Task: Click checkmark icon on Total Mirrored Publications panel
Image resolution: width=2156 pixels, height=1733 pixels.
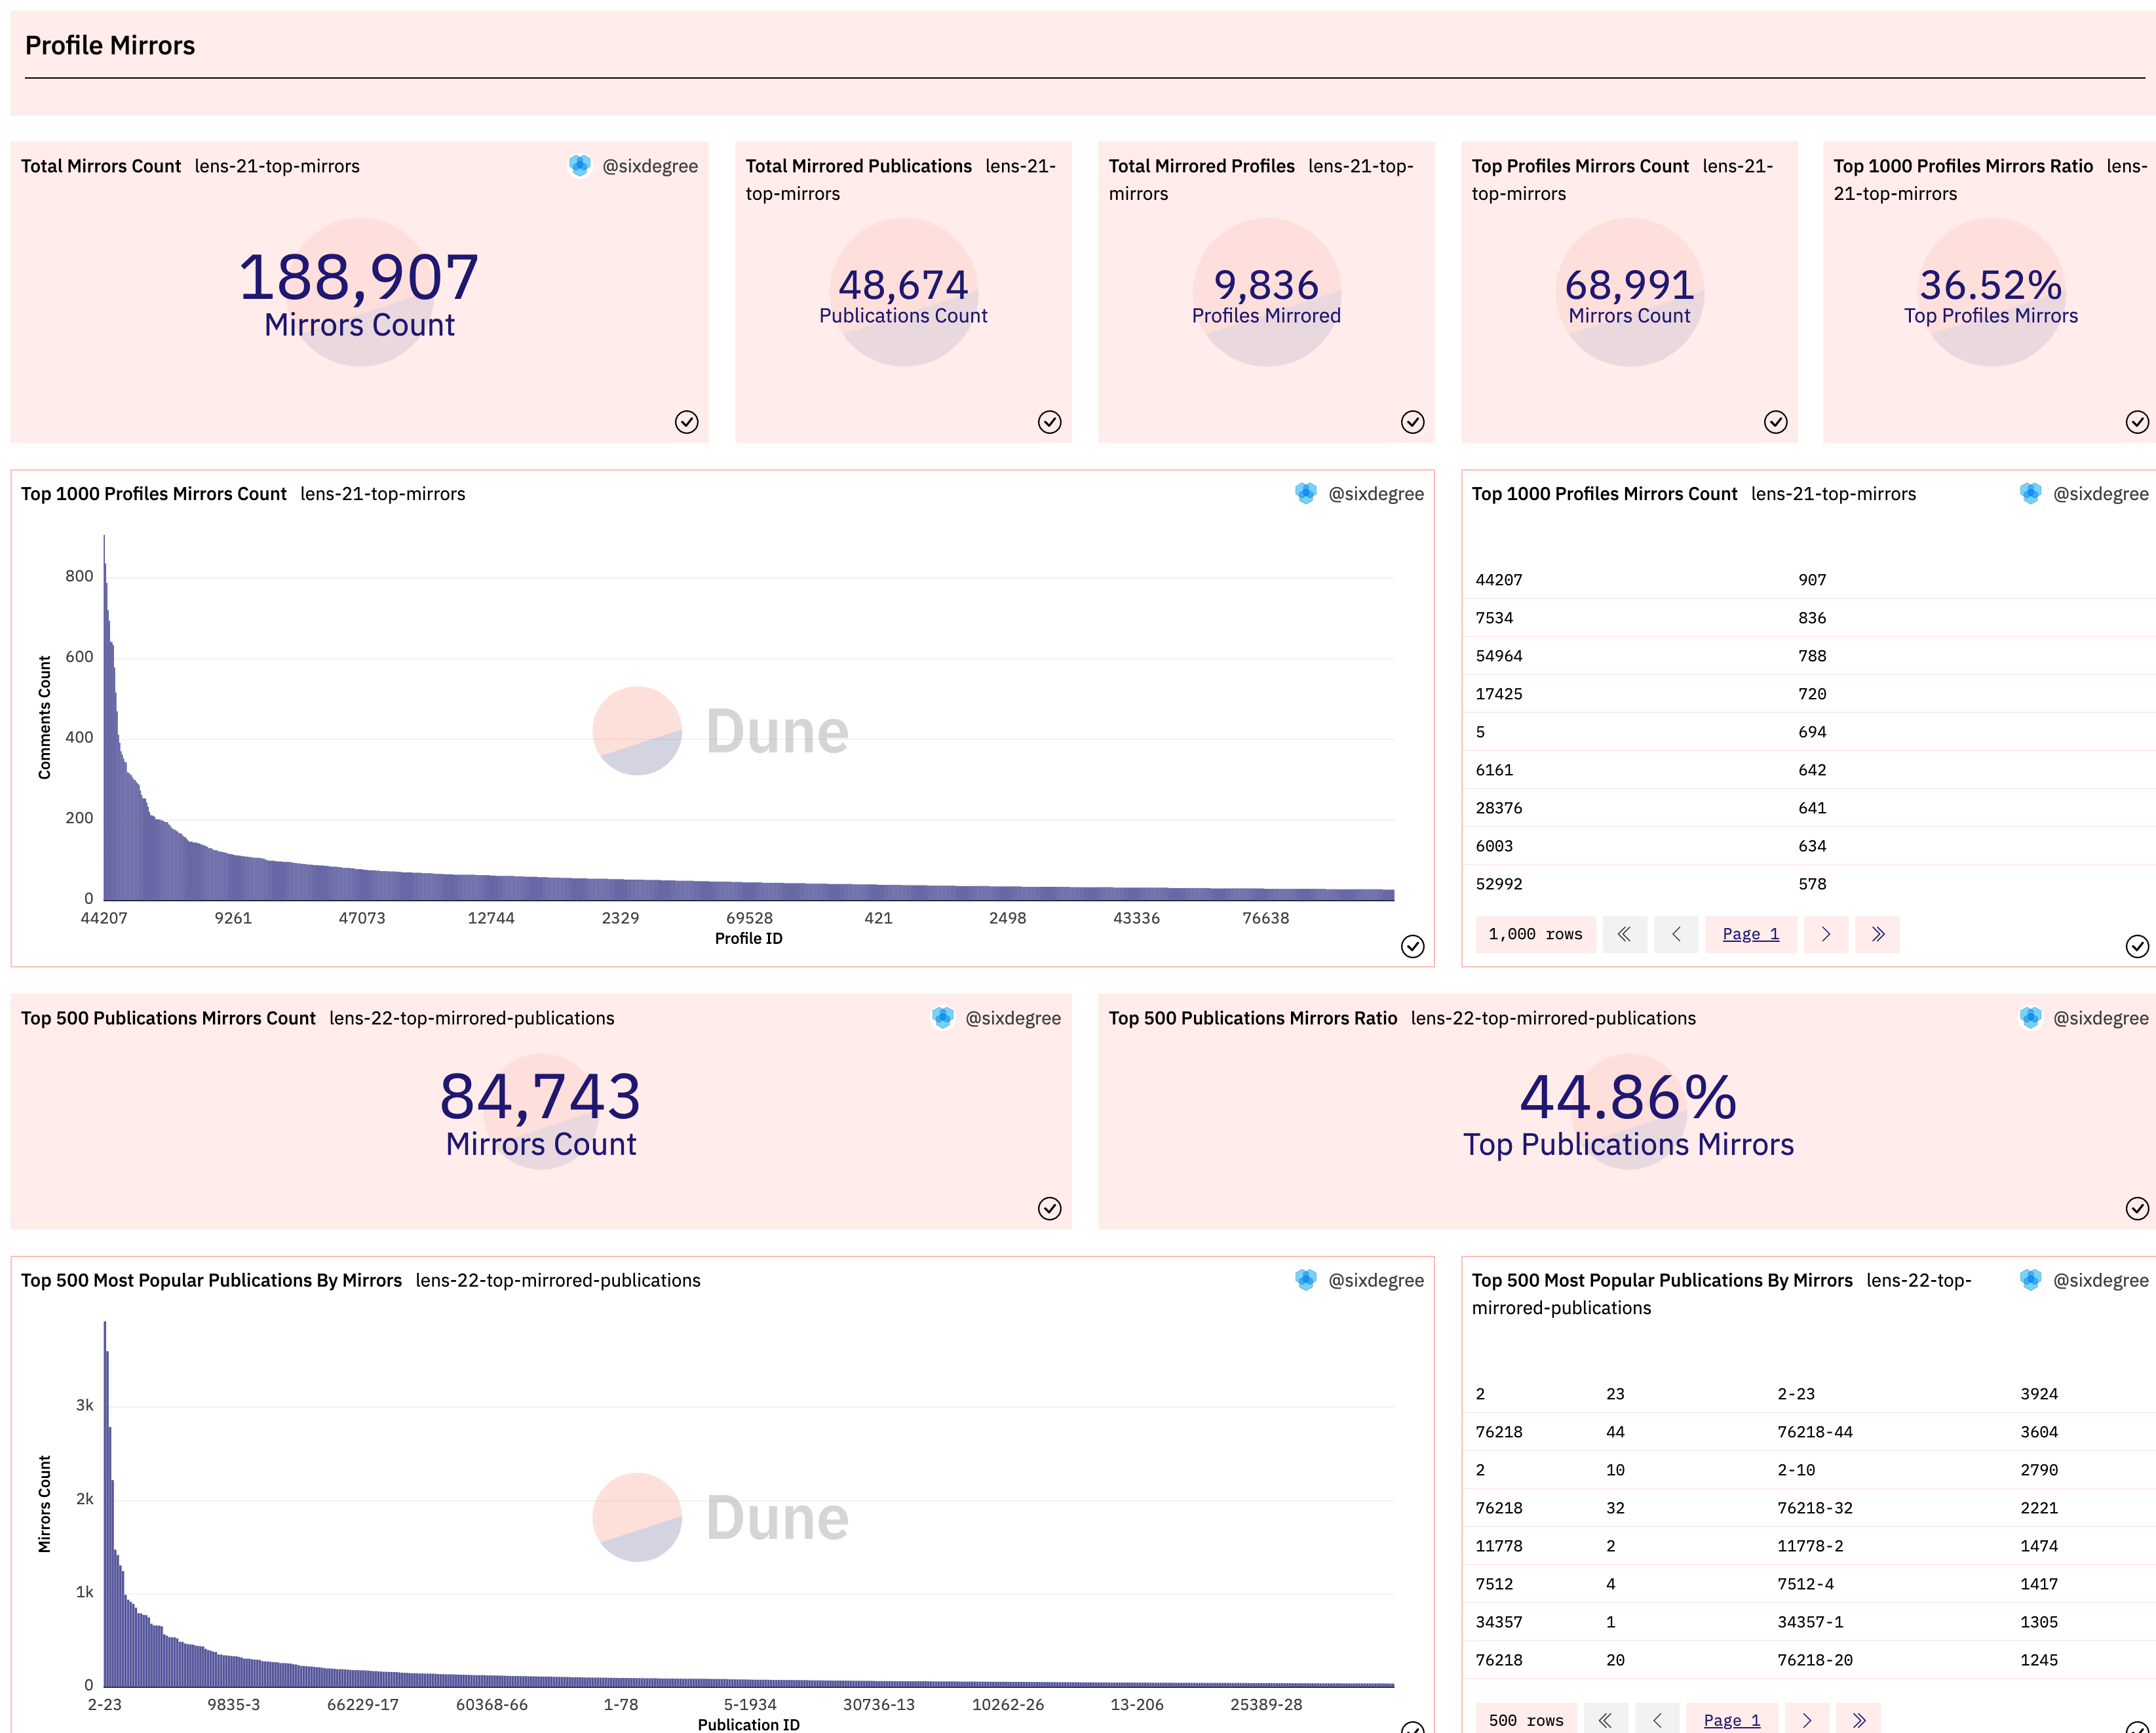Action: [x=1049, y=422]
